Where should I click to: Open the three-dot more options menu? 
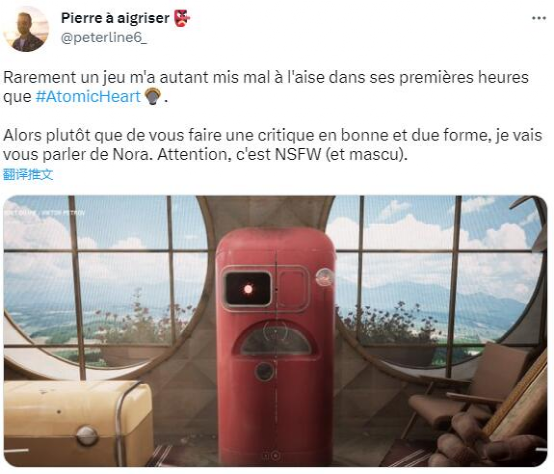(539, 18)
